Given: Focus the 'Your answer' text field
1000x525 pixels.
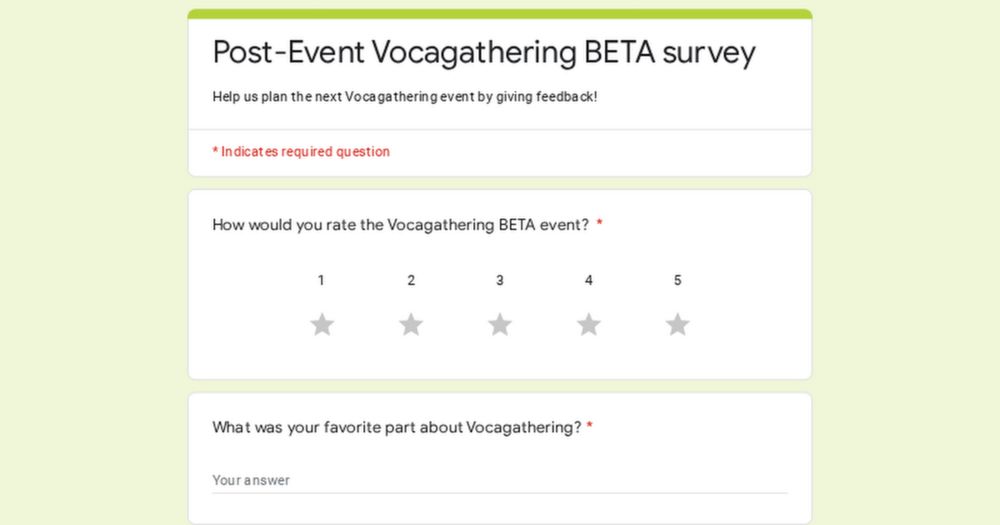Looking at the screenshot, I should (x=499, y=480).
